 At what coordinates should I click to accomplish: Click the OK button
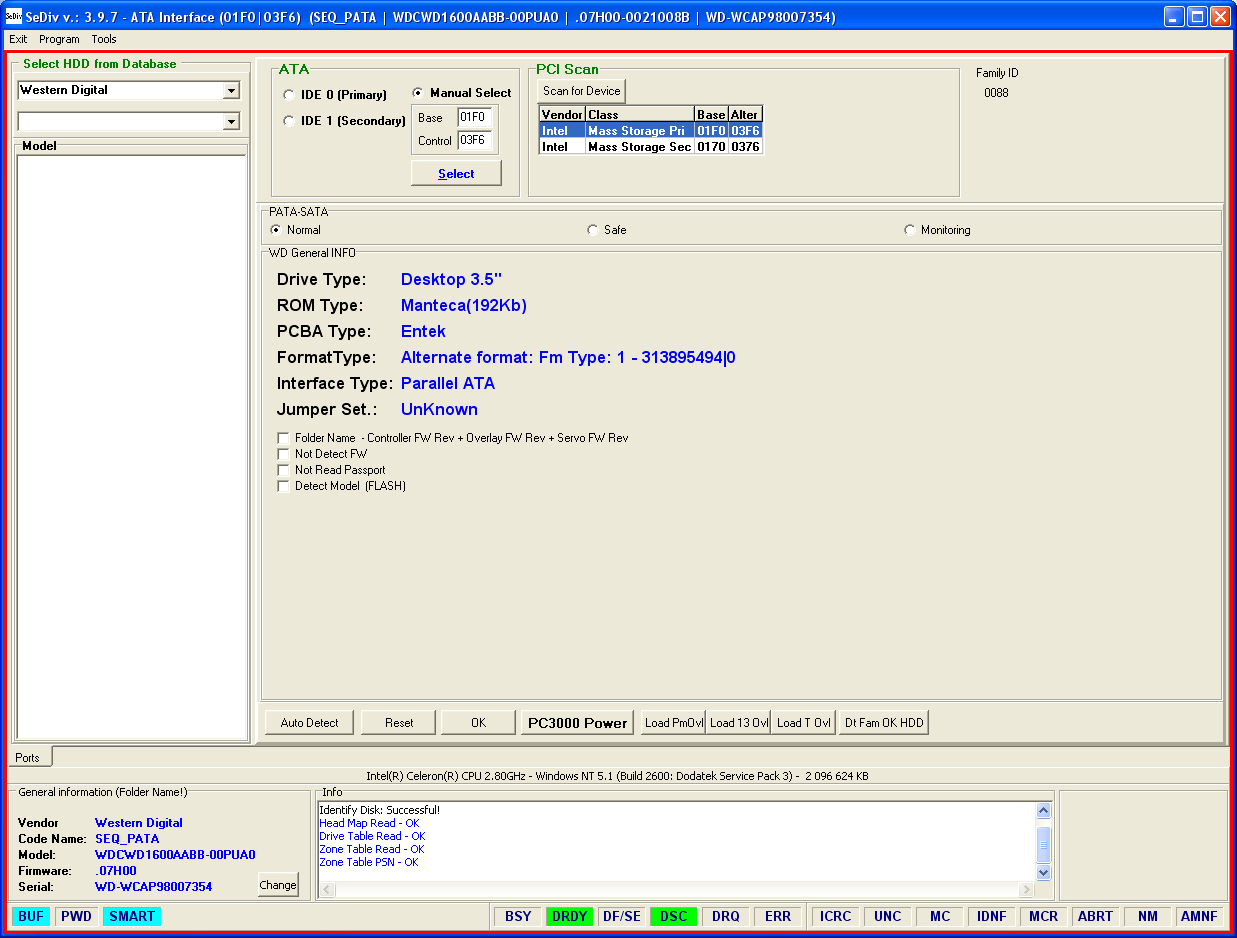pos(478,722)
